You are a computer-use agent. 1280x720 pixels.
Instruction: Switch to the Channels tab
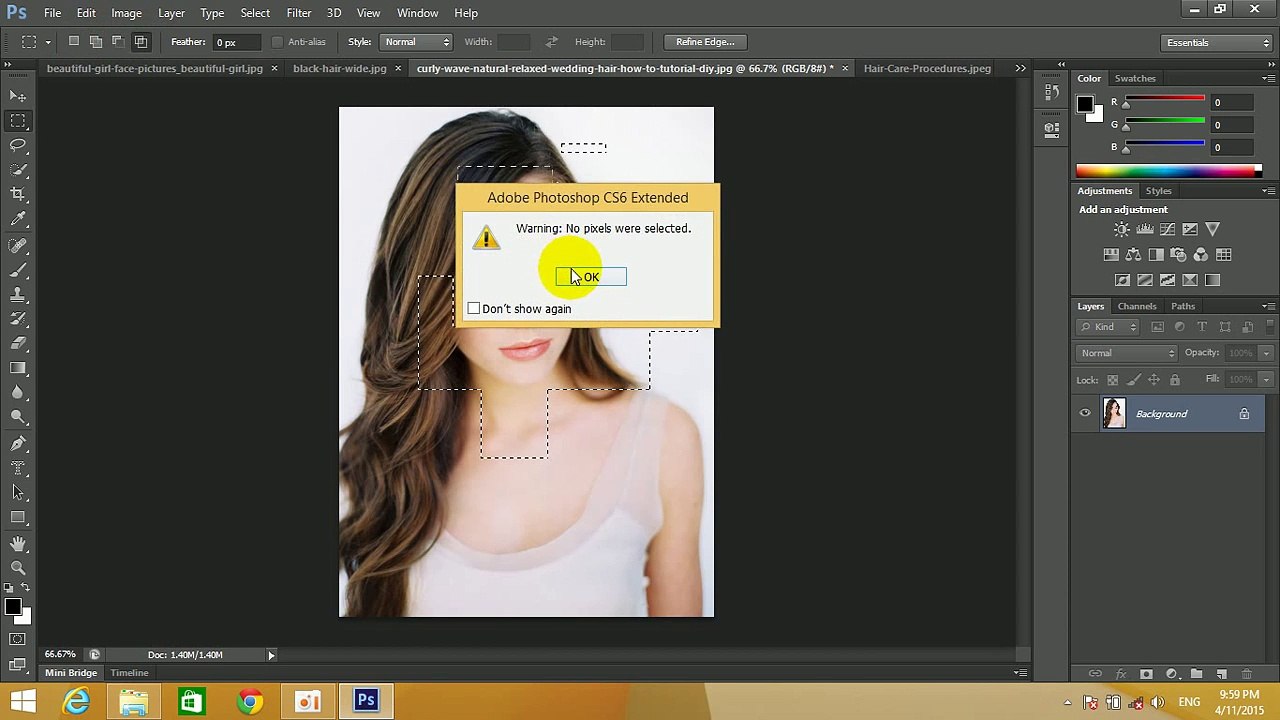coord(1136,306)
